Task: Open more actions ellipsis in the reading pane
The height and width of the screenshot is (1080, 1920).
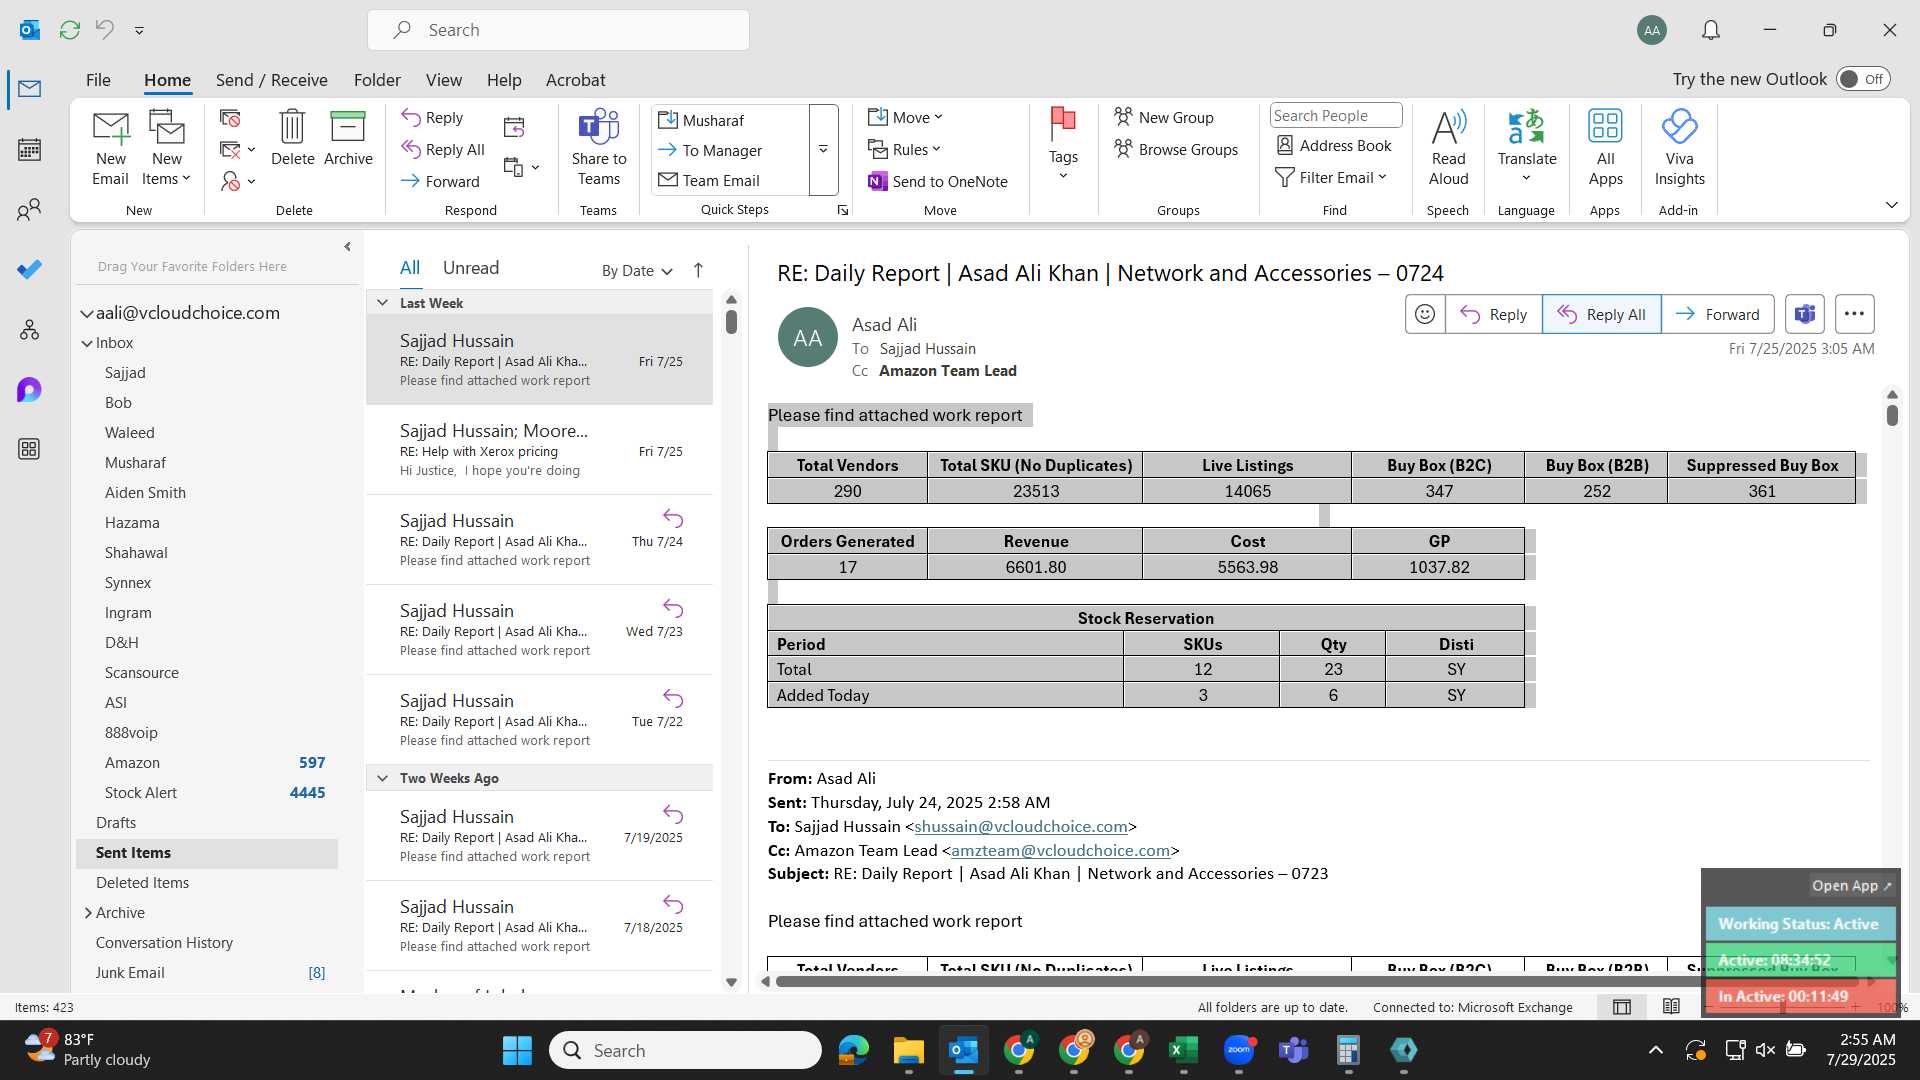Action: pos(1854,314)
